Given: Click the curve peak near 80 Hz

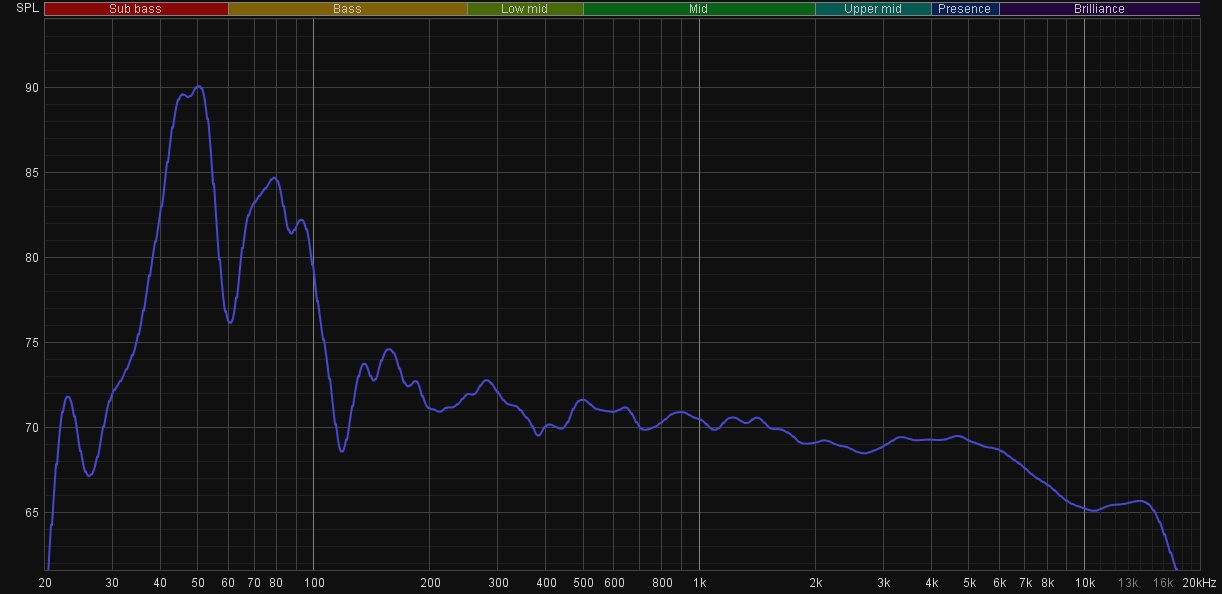Looking at the screenshot, I should pyautogui.click(x=275, y=178).
